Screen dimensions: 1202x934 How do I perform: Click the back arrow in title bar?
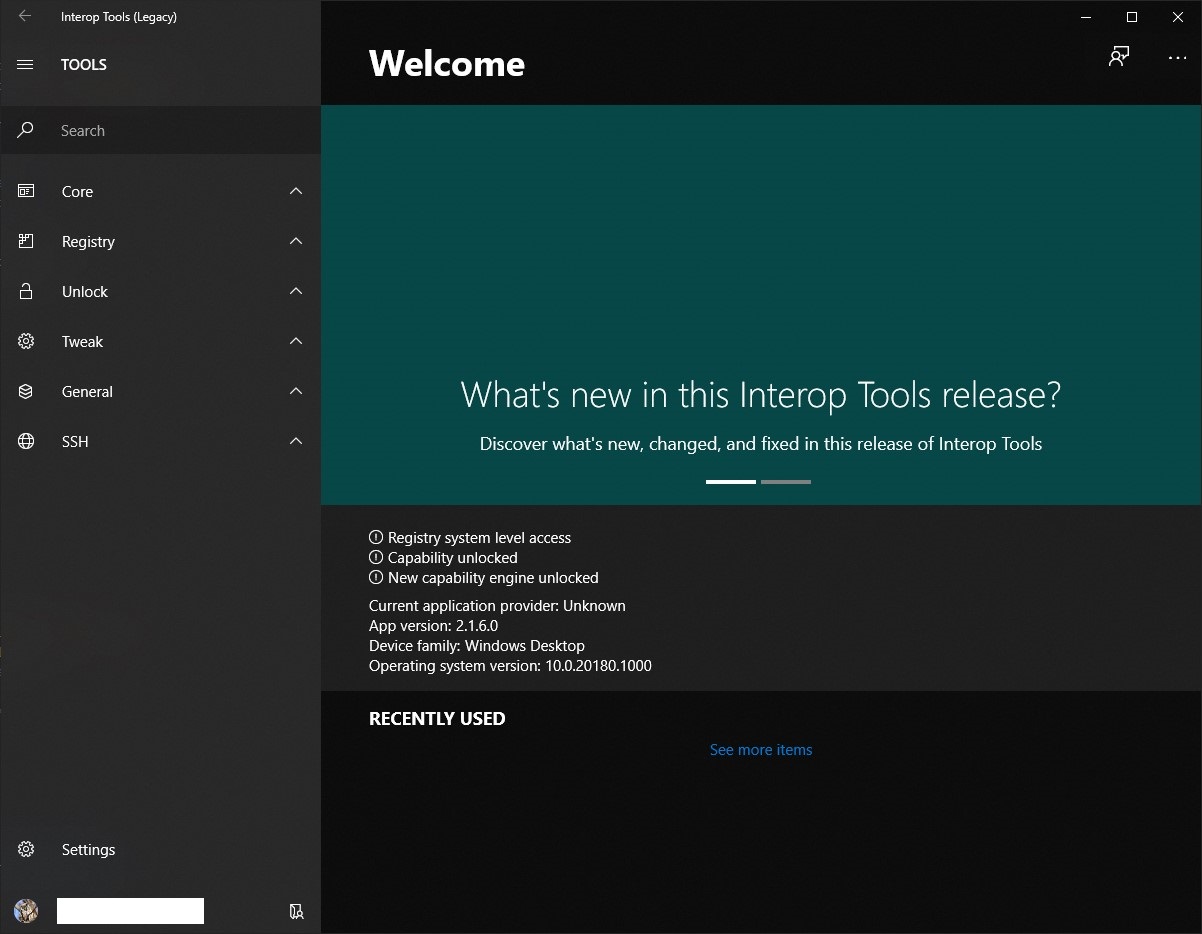coord(25,16)
